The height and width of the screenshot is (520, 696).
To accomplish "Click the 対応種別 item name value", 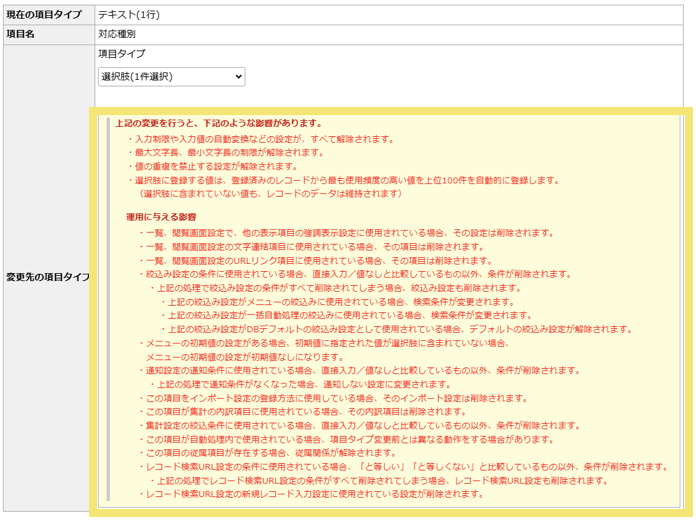I will [x=120, y=34].
